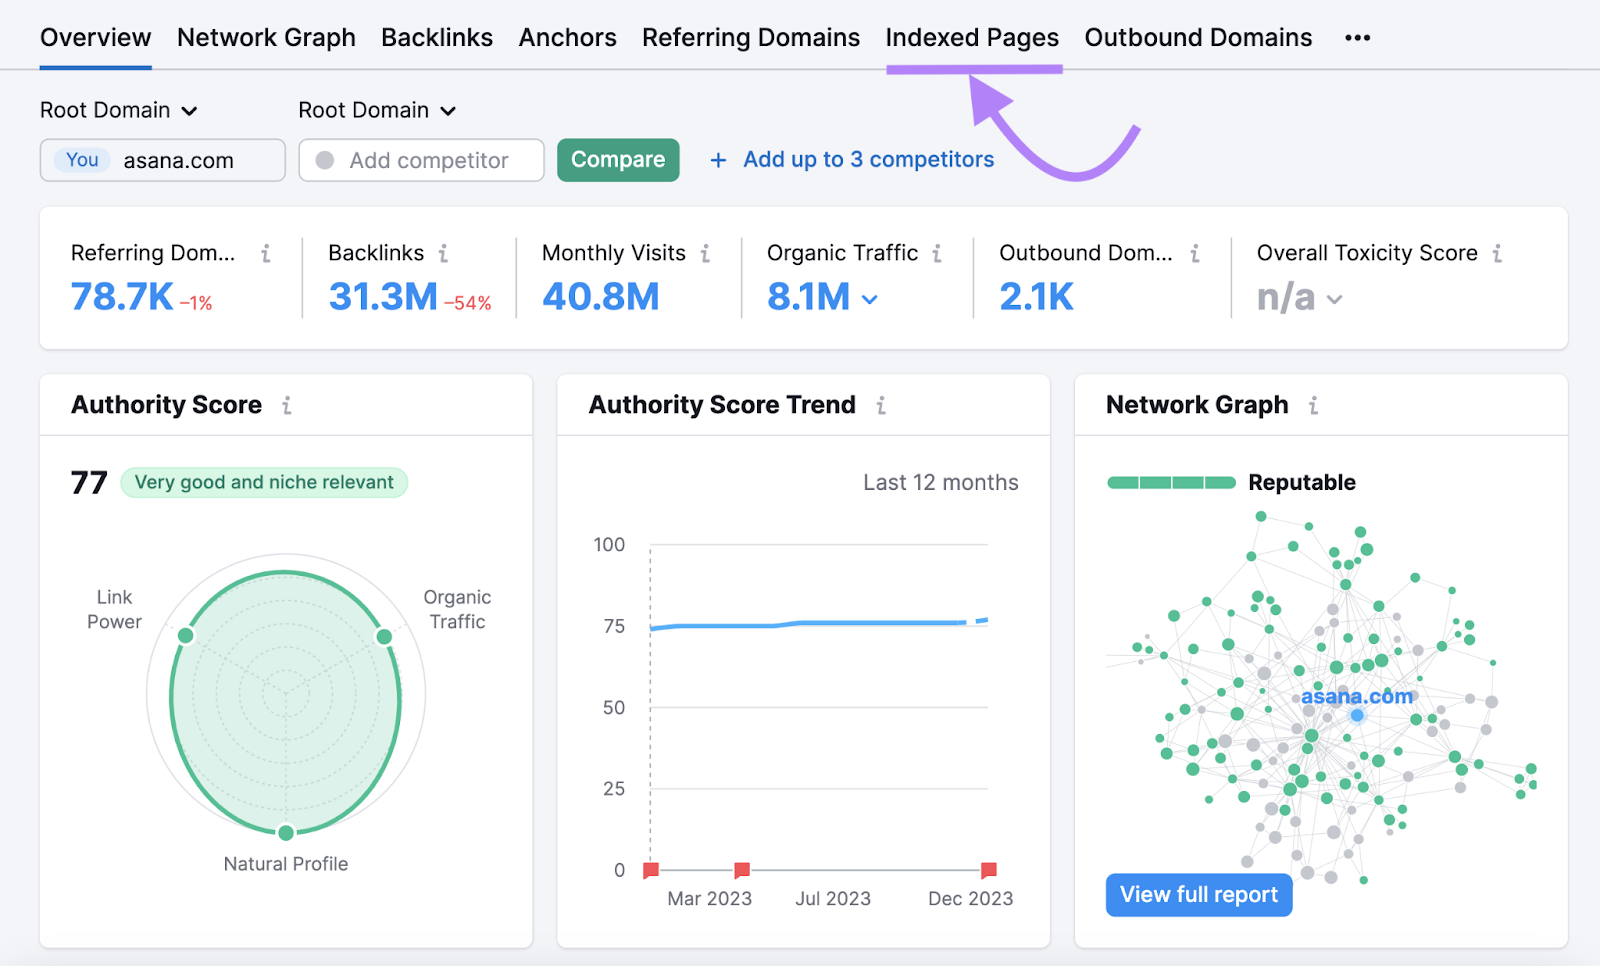Image resolution: width=1600 pixels, height=966 pixels.
Task: Click the green Reputable rating bar
Action: coord(1171,483)
